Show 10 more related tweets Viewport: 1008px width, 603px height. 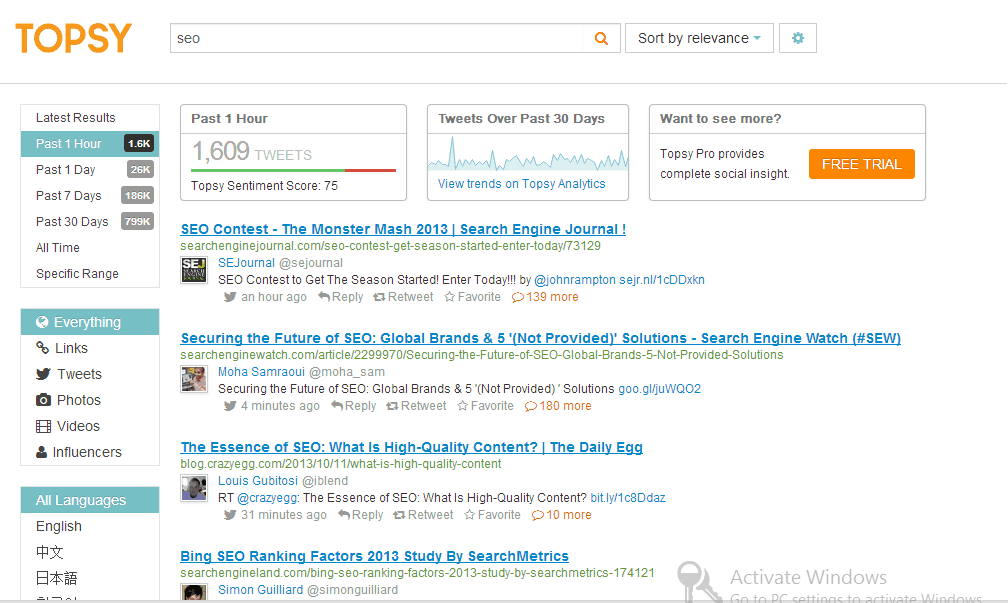(x=562, y=515)
